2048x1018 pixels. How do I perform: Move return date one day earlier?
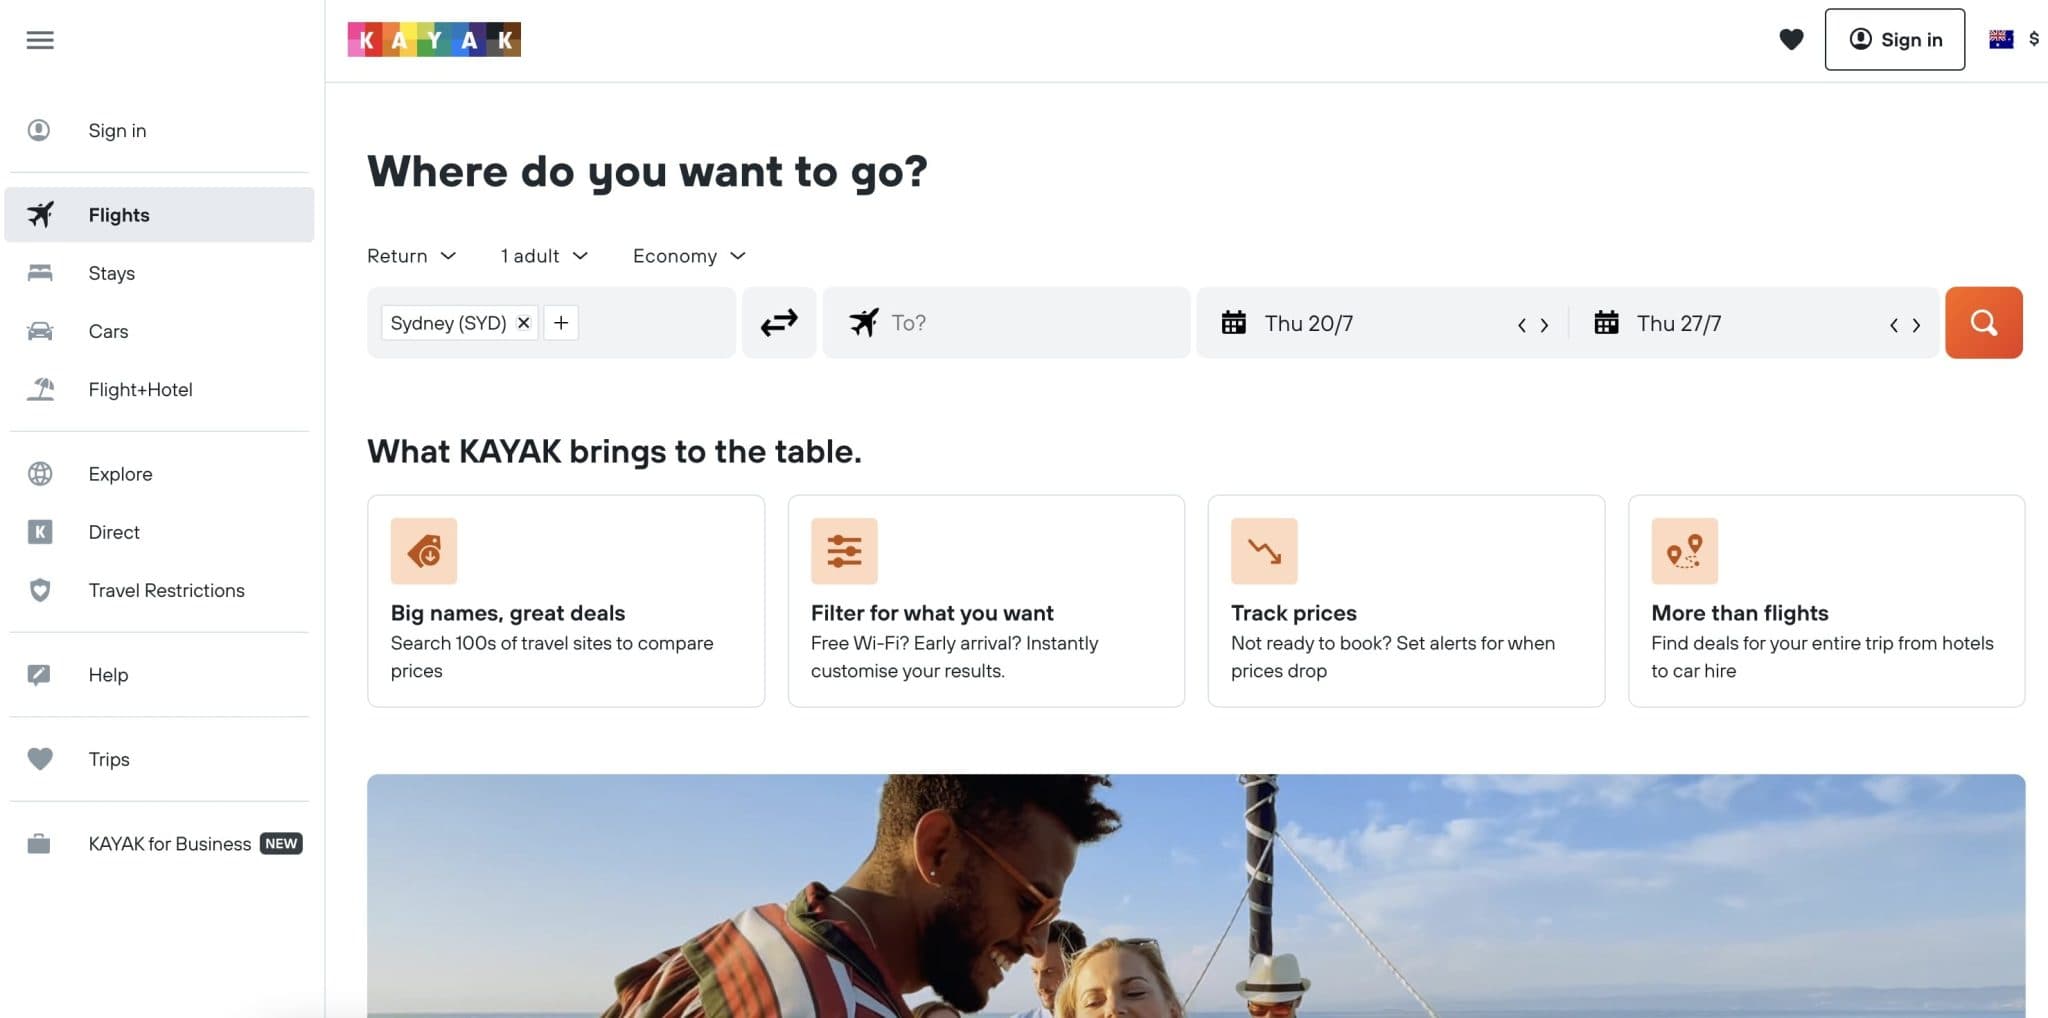pyautogui.click(x=1894, y=325)
